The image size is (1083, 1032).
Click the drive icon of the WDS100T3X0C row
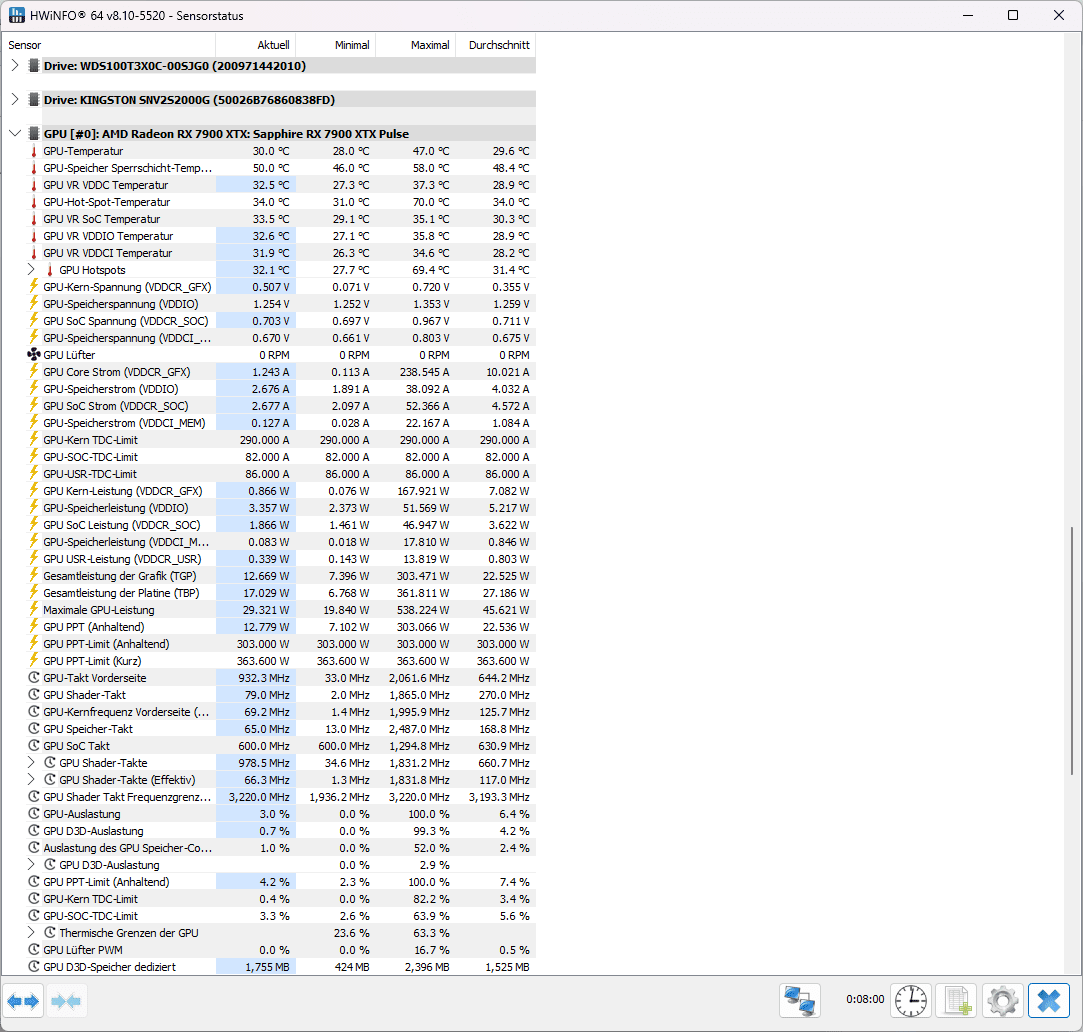click(34, 66)
